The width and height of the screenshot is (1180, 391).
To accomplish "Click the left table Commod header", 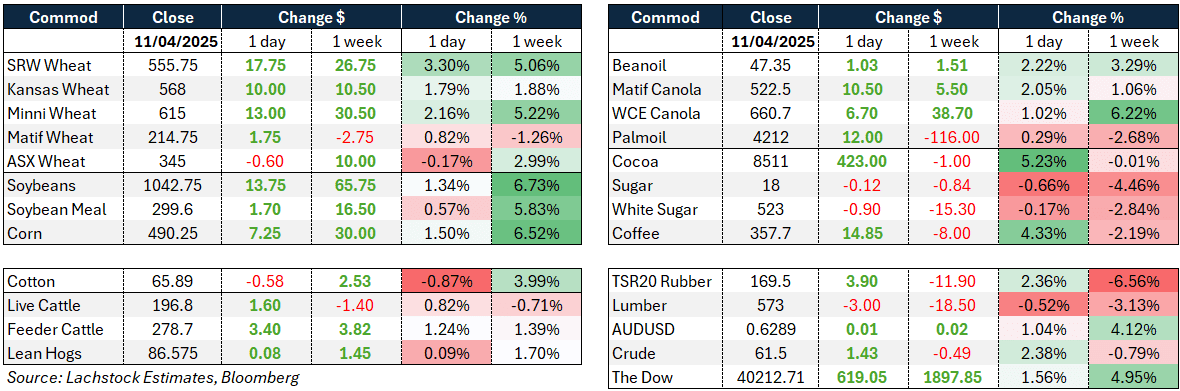I will tap(65, 17).
